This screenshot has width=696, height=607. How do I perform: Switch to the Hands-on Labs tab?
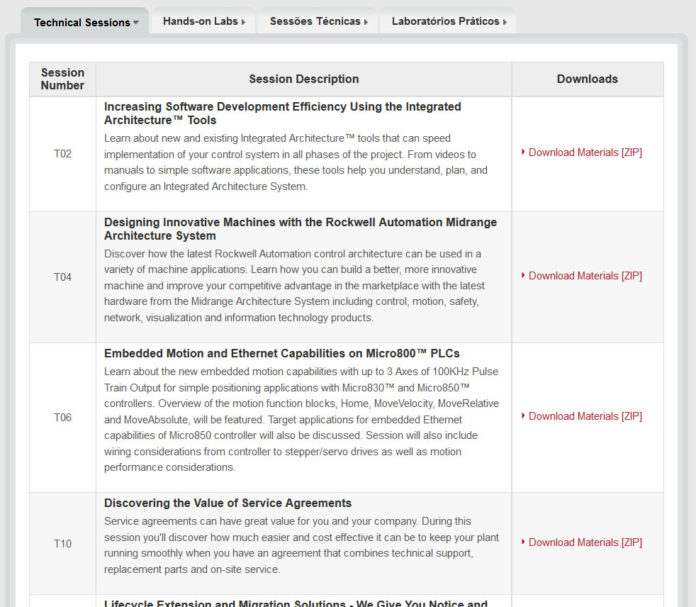(x=203, y=21)
